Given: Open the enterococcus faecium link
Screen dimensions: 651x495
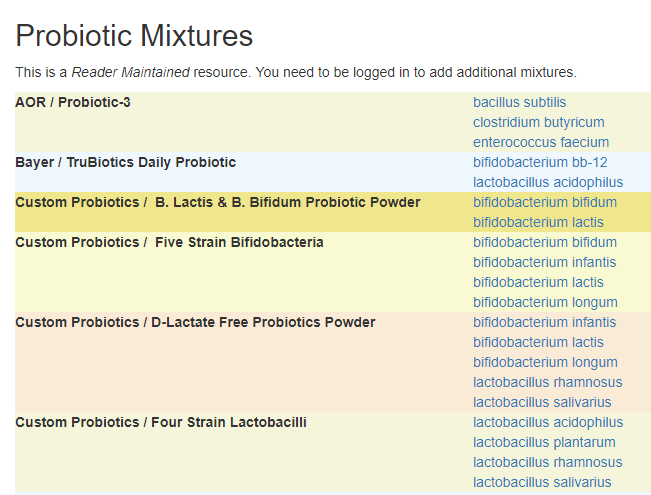Looking at the screenshot, I should [x=540, y=142].
